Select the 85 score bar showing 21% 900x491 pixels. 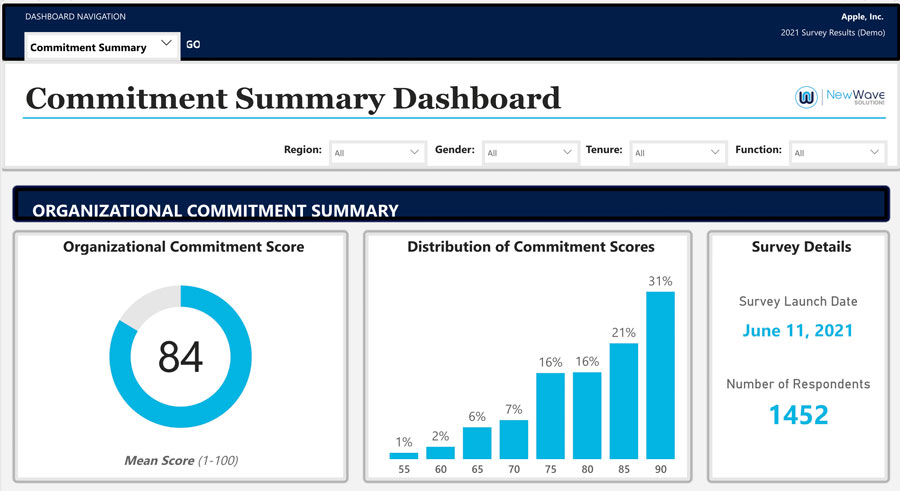tap(623, 401)
